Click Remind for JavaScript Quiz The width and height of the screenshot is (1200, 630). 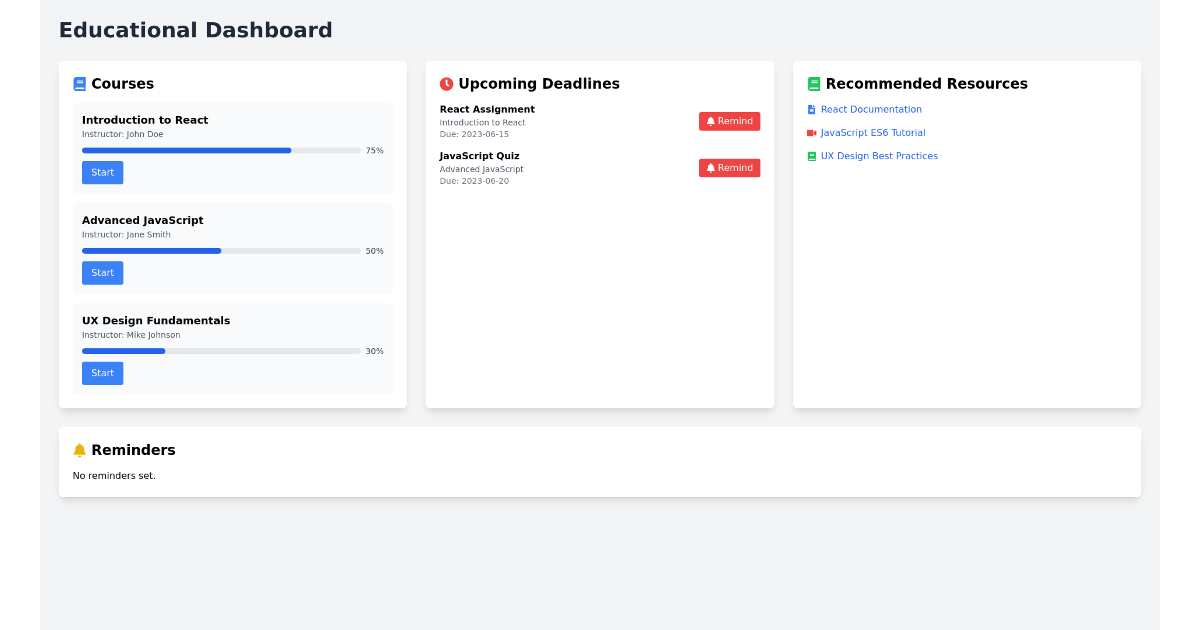tap(729, 167)
